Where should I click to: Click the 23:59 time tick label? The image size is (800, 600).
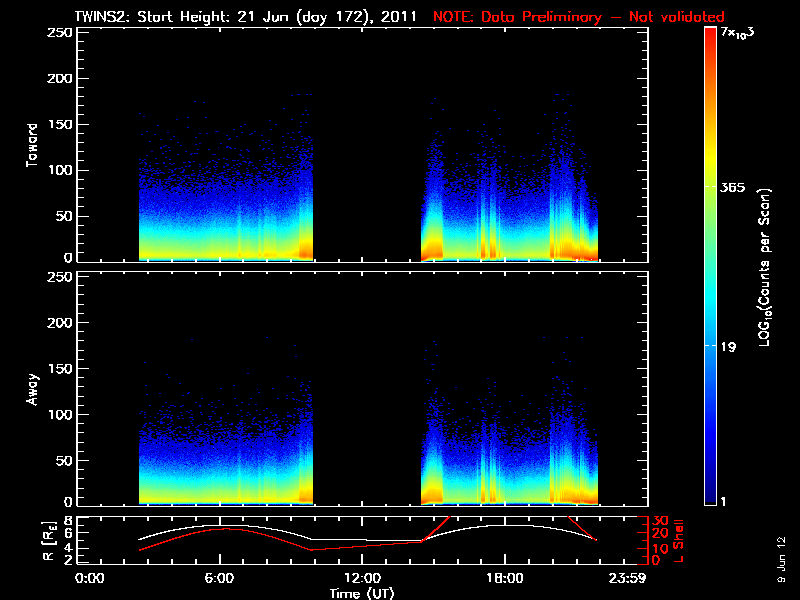(x=628, y=578)
